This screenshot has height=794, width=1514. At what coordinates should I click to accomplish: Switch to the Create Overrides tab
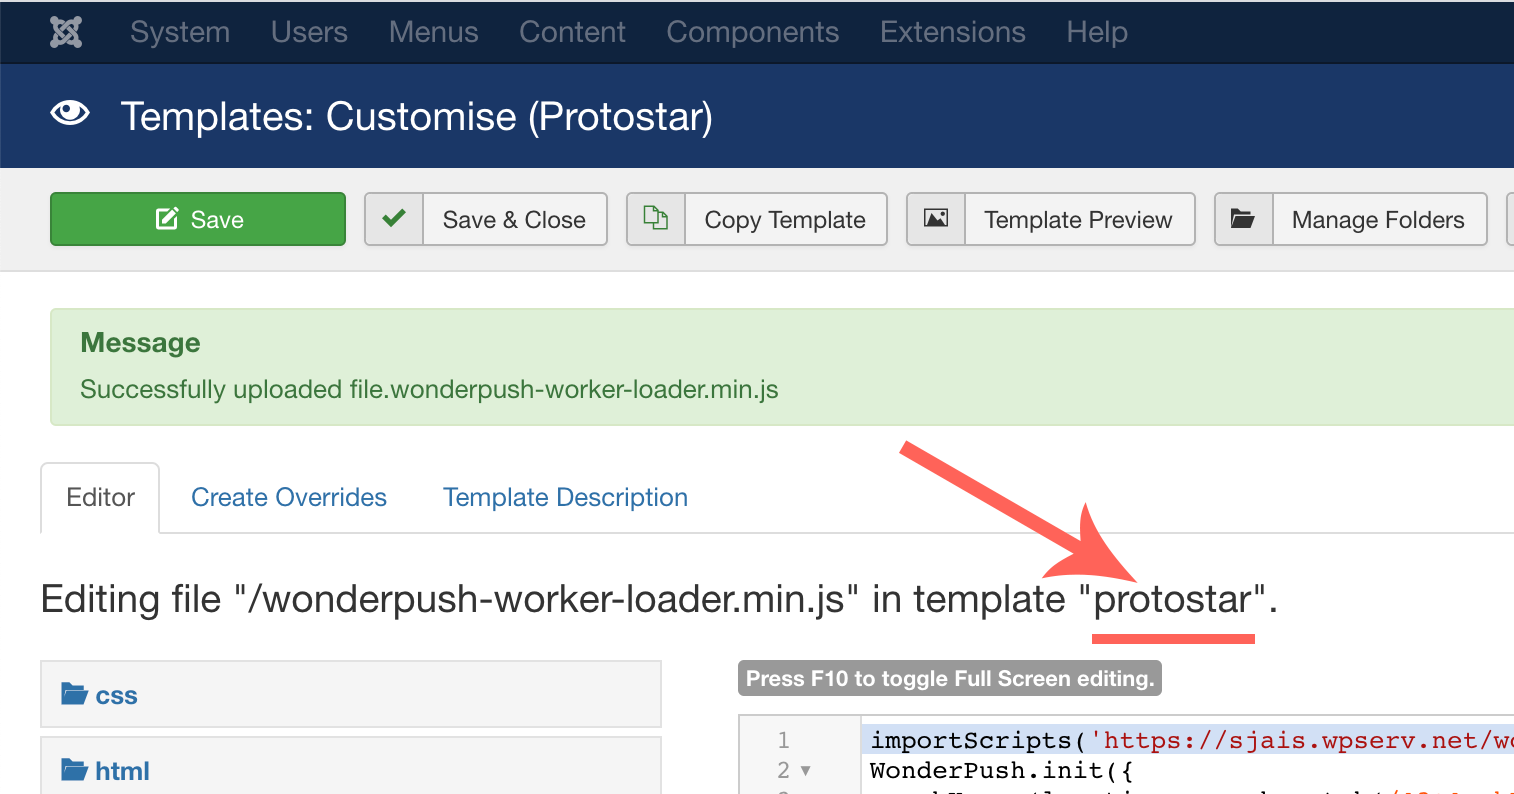pyautogui.click(x=289, y=497)
